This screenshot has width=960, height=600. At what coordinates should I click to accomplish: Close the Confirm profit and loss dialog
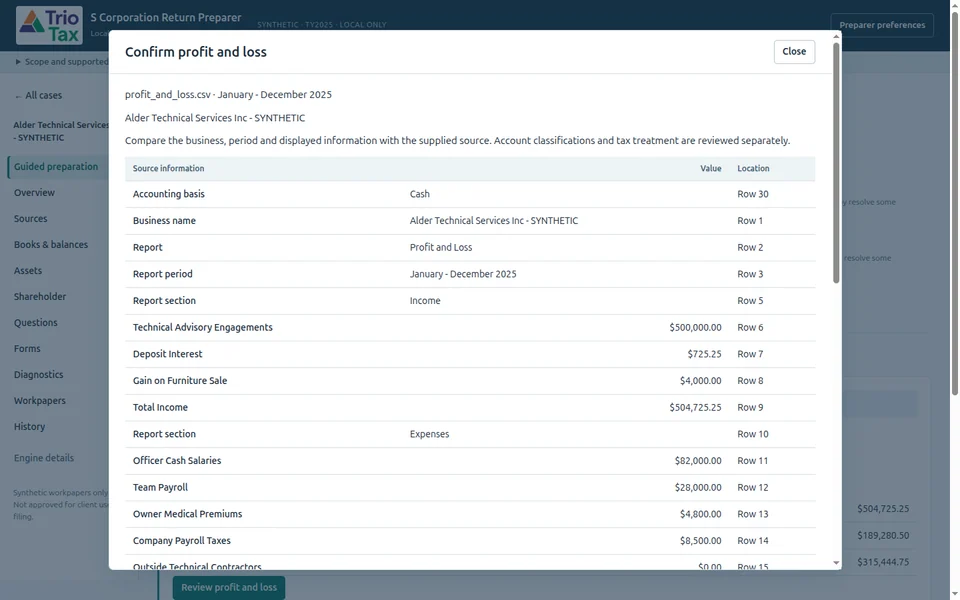point(794,51)
